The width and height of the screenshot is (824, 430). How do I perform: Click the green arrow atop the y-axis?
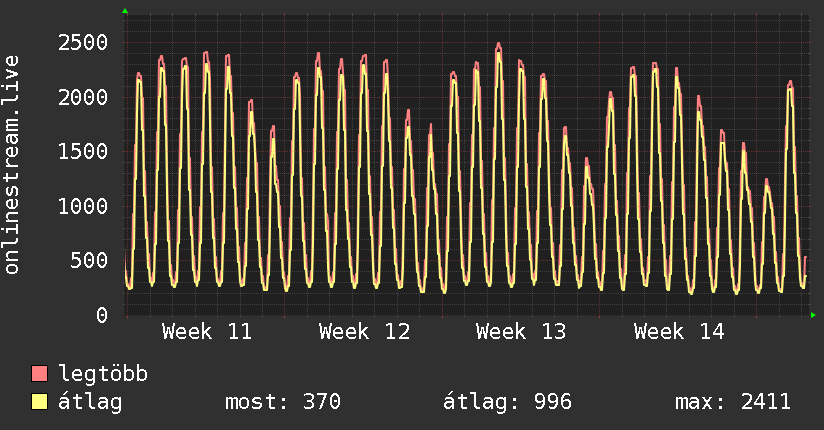(125, 11)
